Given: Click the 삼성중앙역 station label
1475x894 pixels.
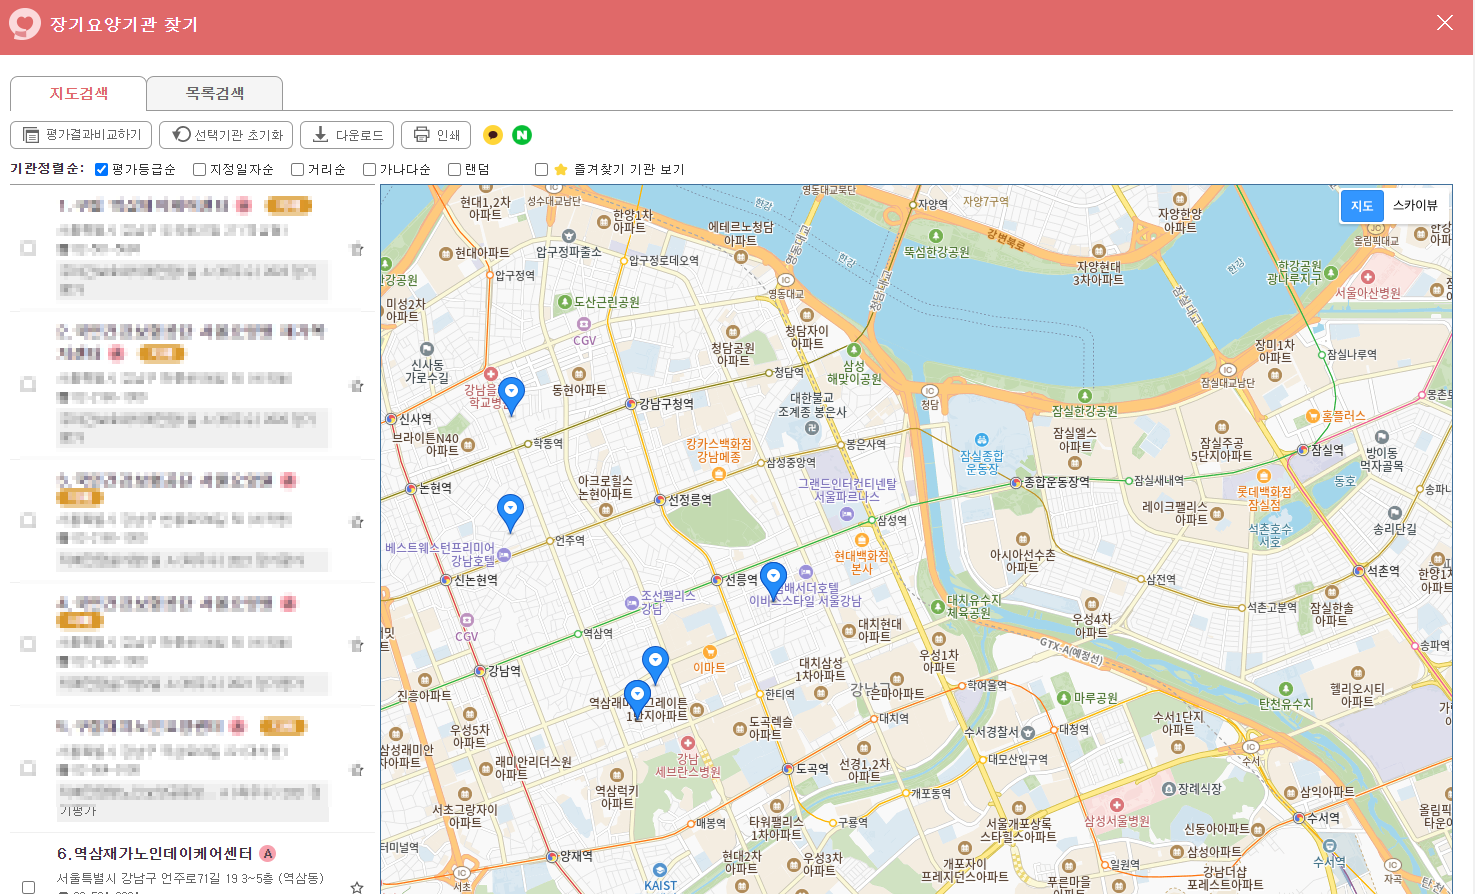Looking at the screenshot, I should pos(791,463).
